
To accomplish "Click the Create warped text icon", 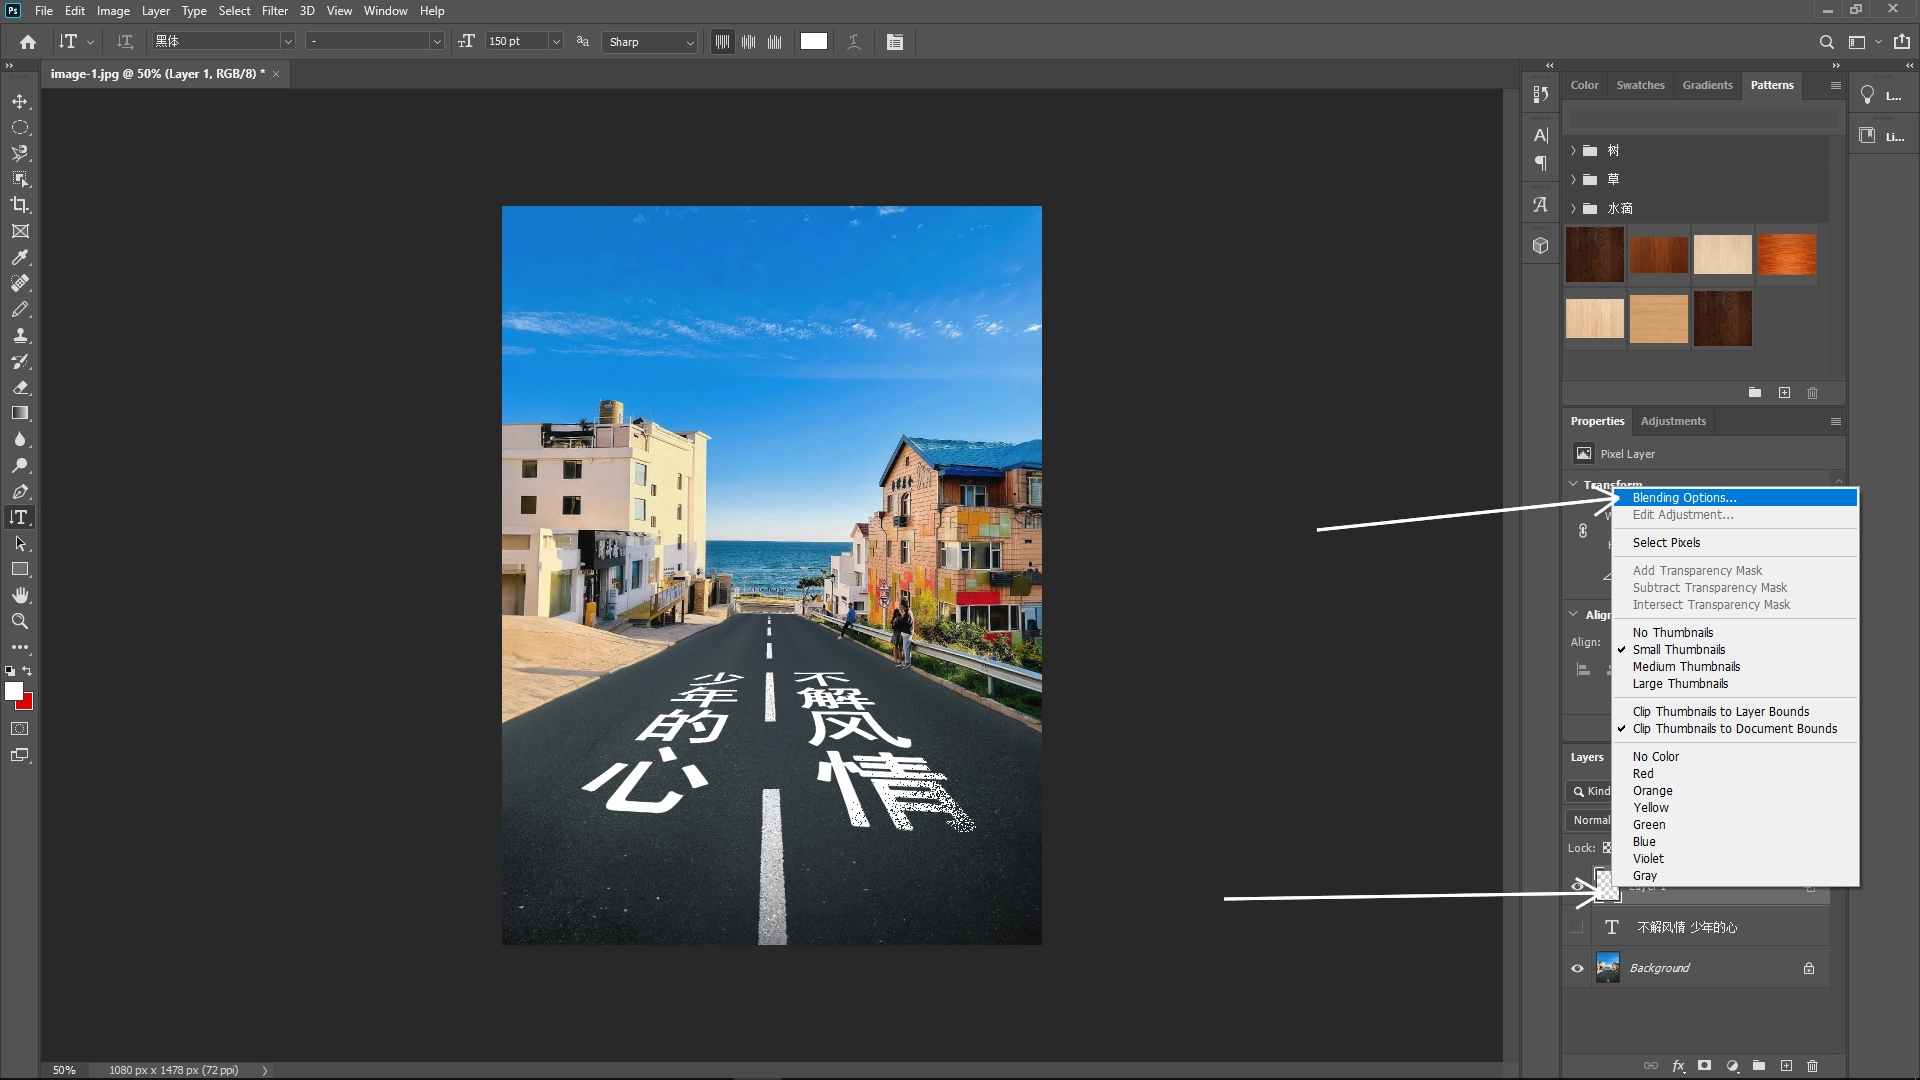I will pyautogui.click(x=854, y=41).
